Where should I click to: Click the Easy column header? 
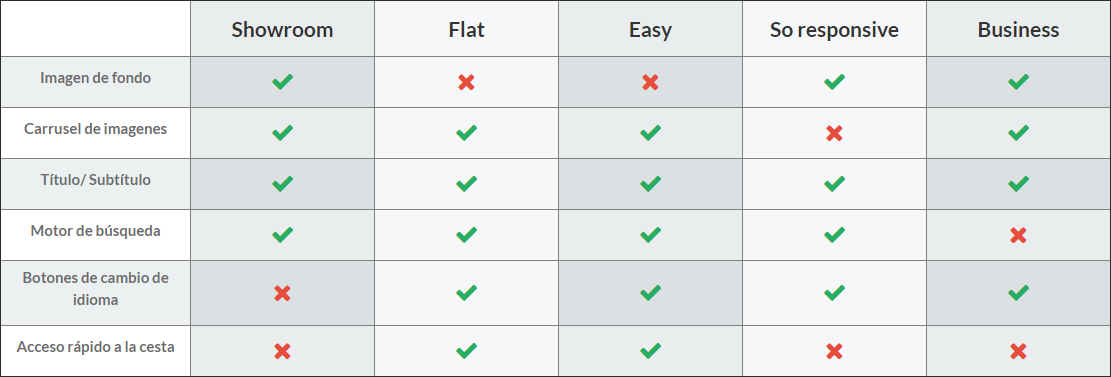(650, 30)
